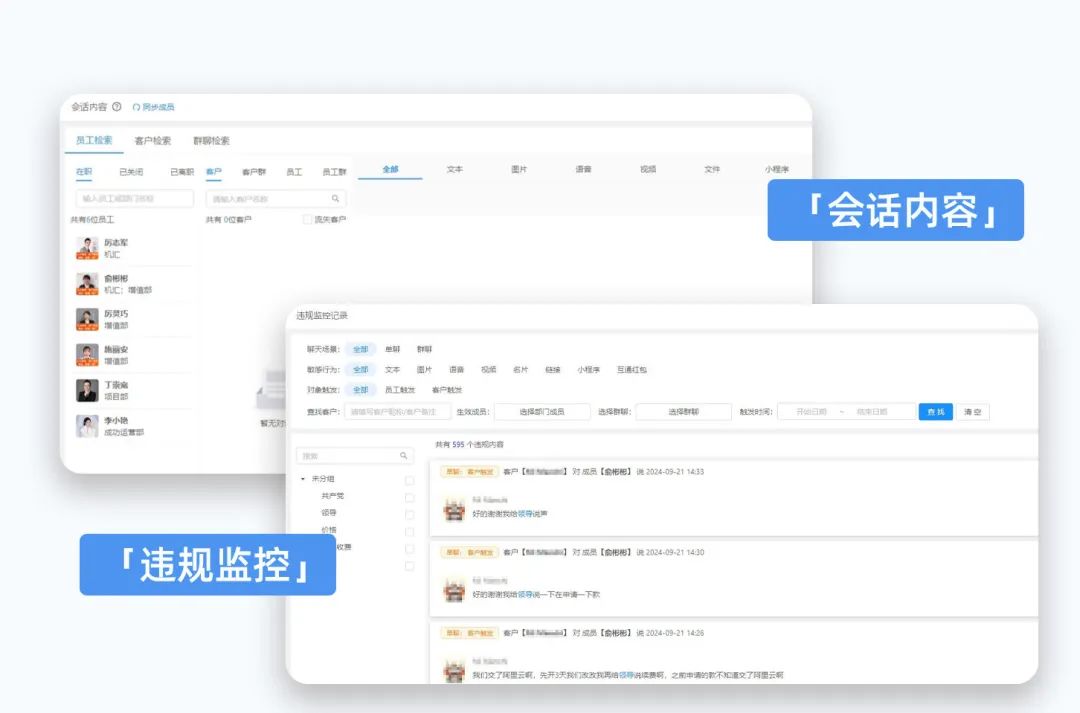This screenshot has width=1080, height=713.
Task: Open the 选择部门成员 selector
Action: pos(542,412)
